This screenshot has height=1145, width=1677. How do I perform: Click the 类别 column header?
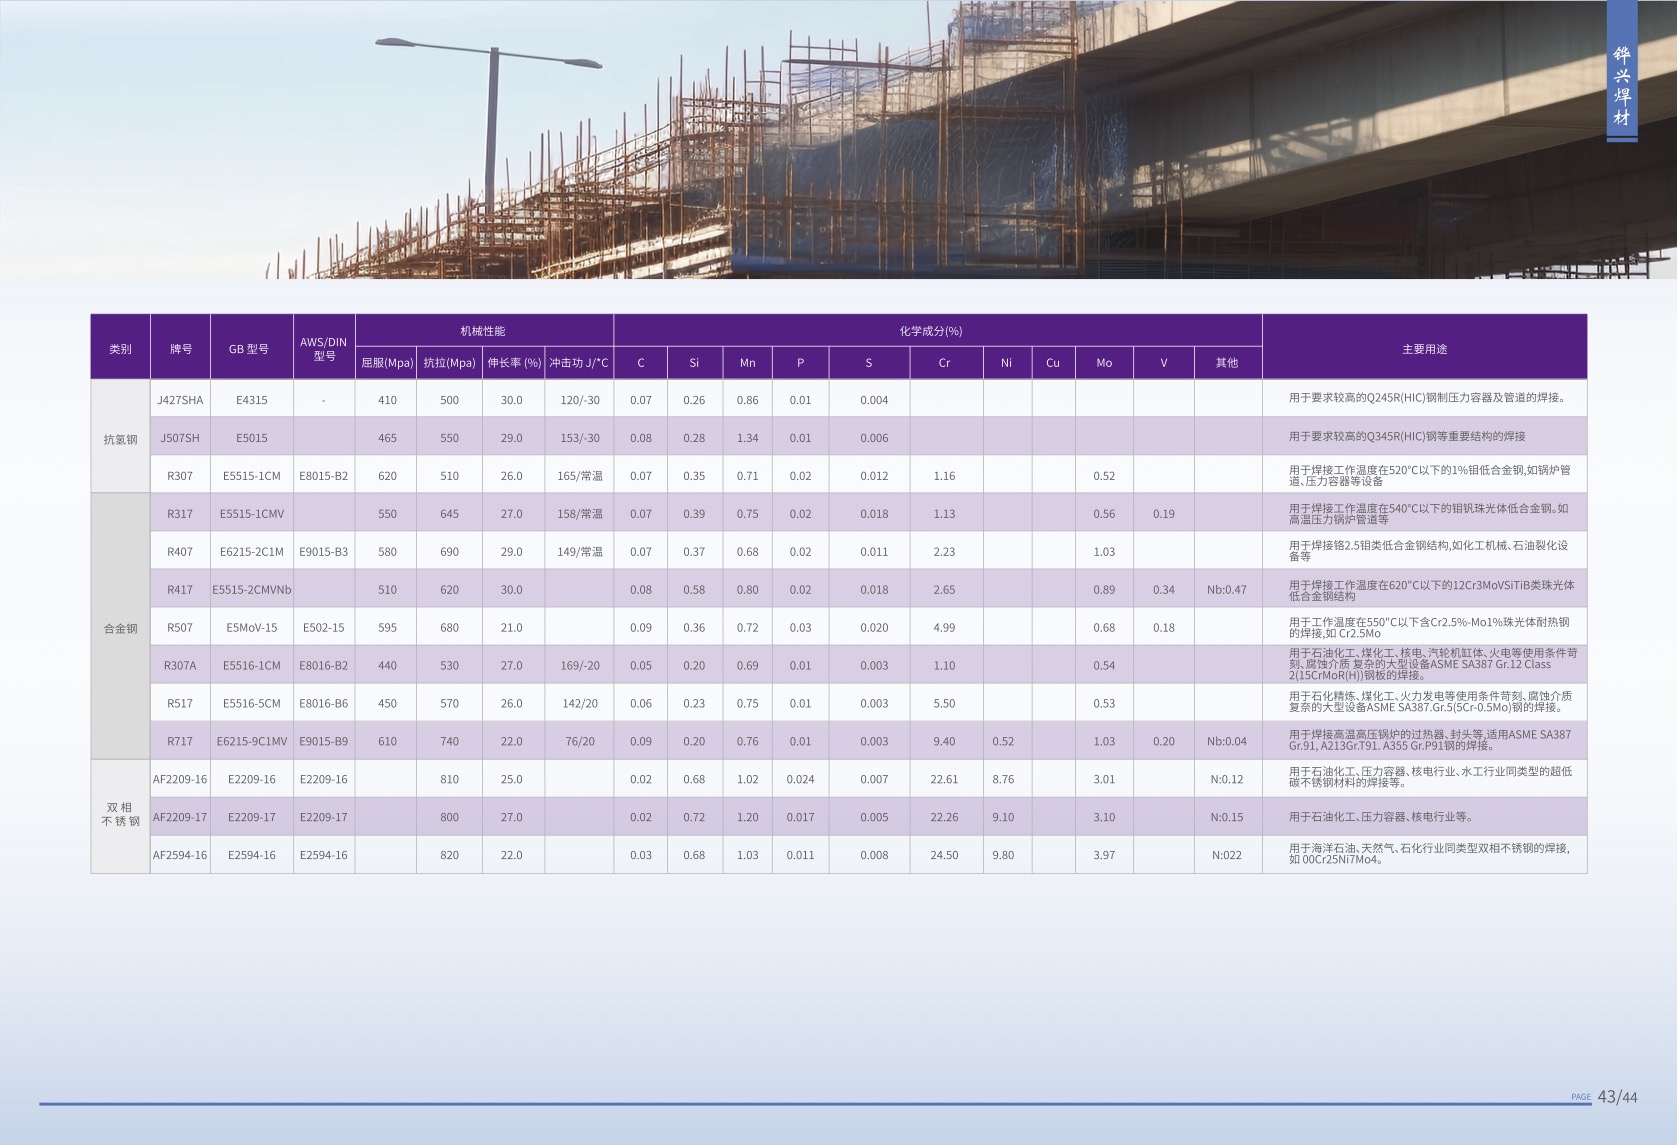tap(120, 348)
